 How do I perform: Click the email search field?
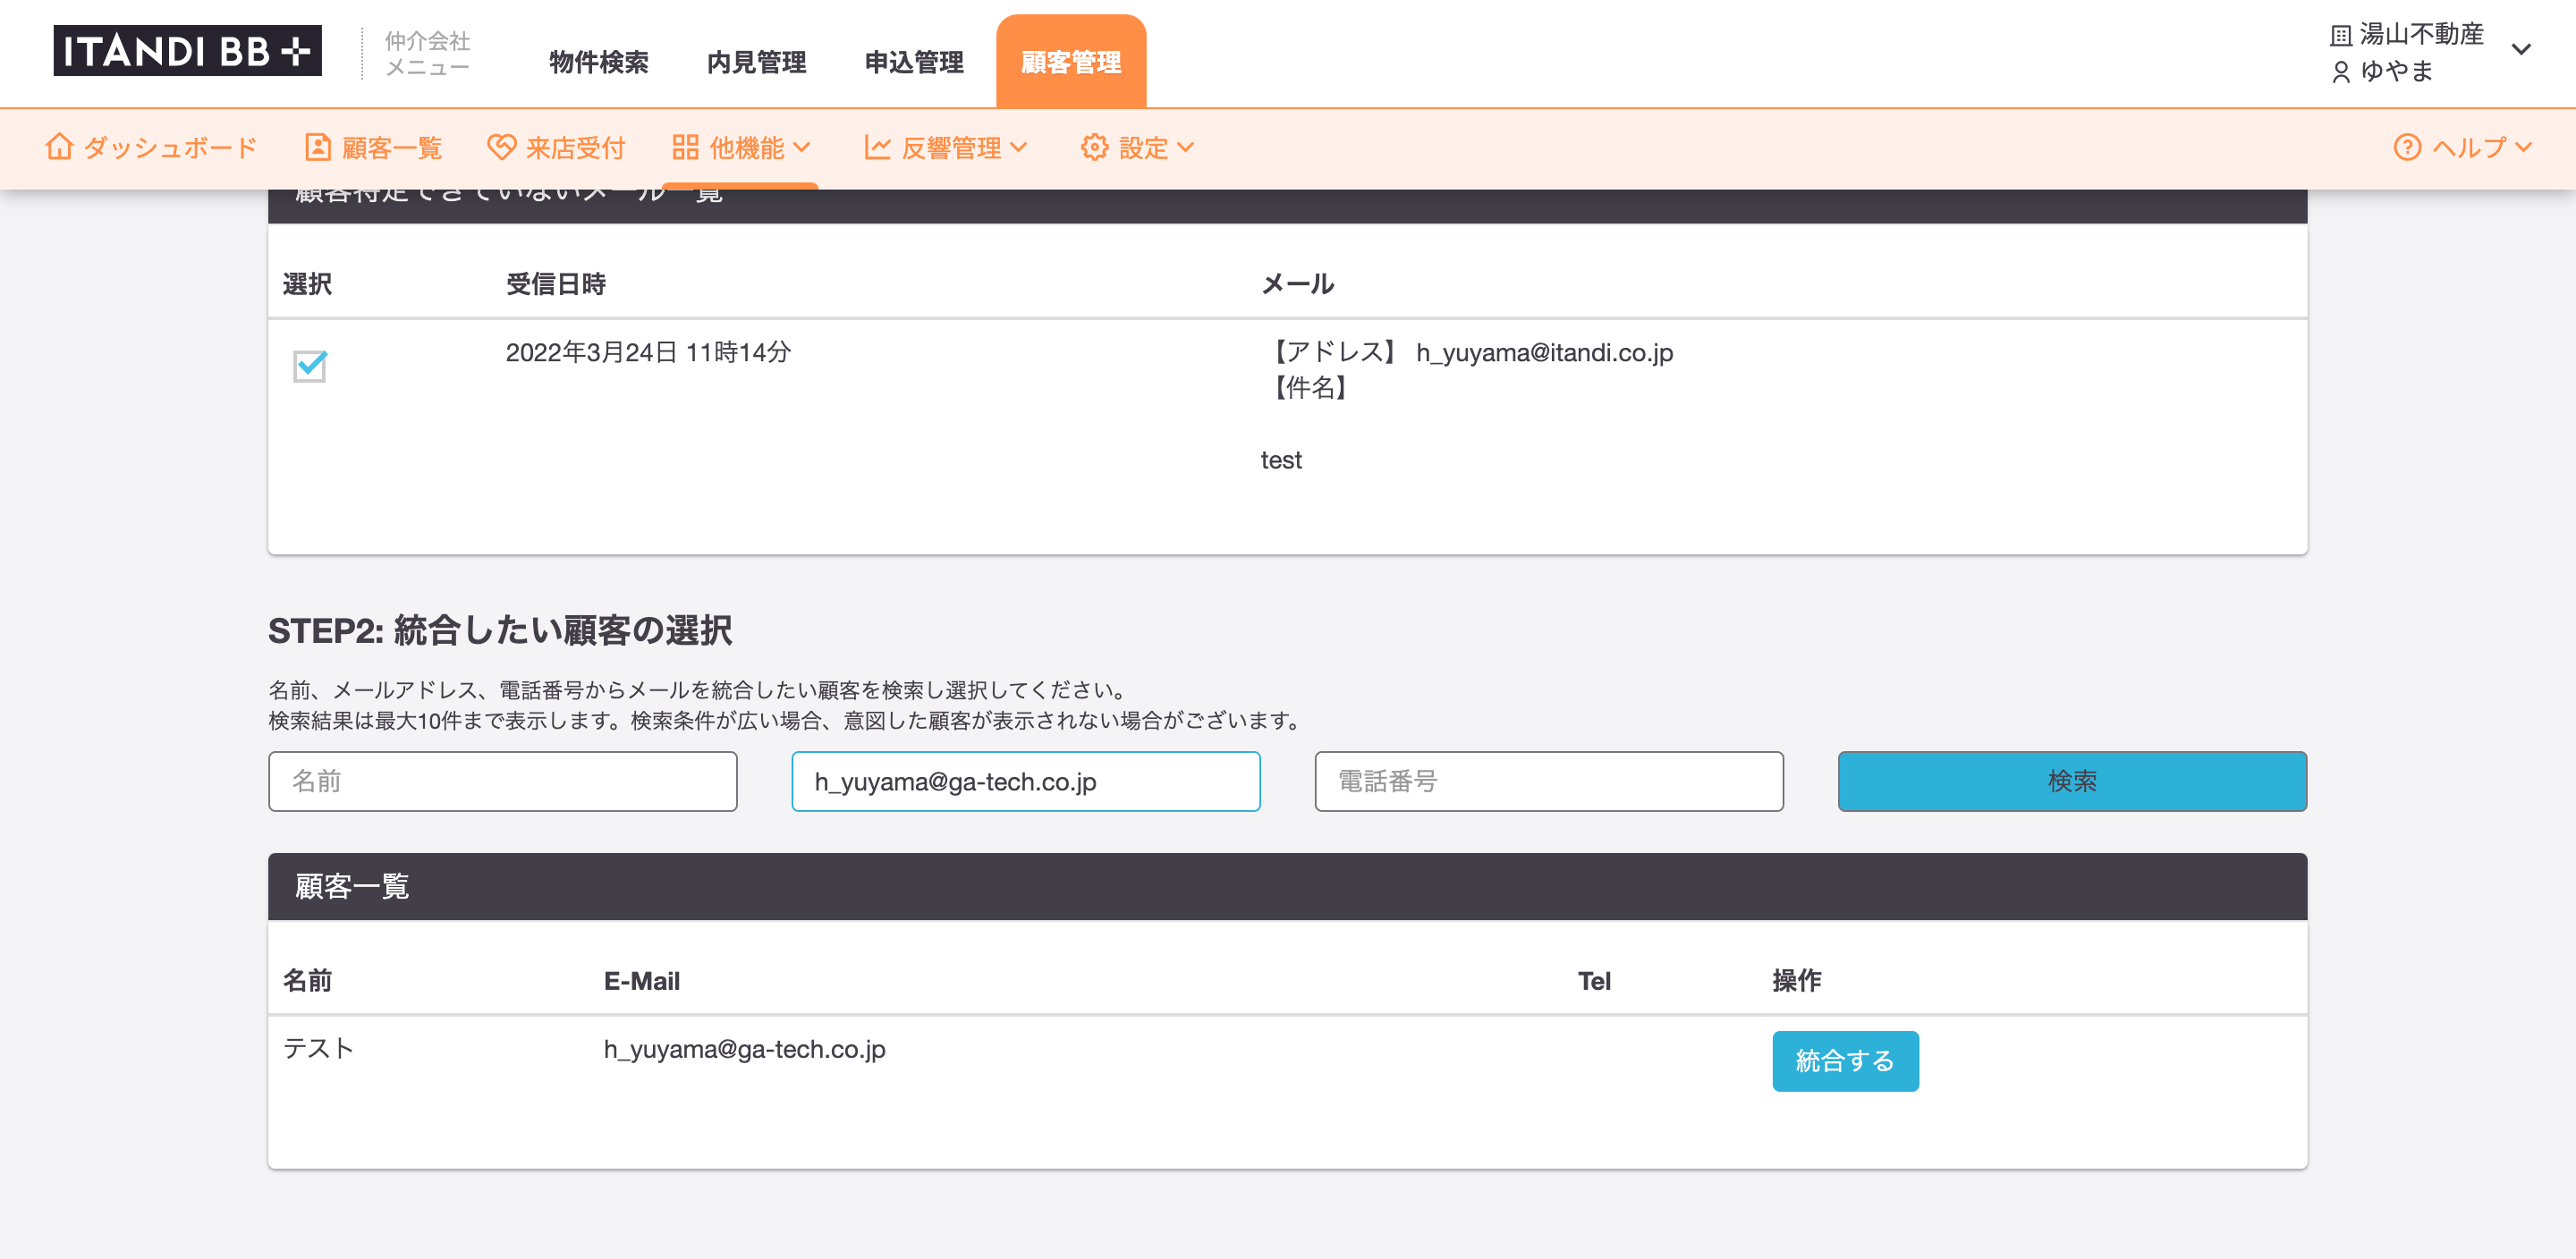pos(1026,781)
